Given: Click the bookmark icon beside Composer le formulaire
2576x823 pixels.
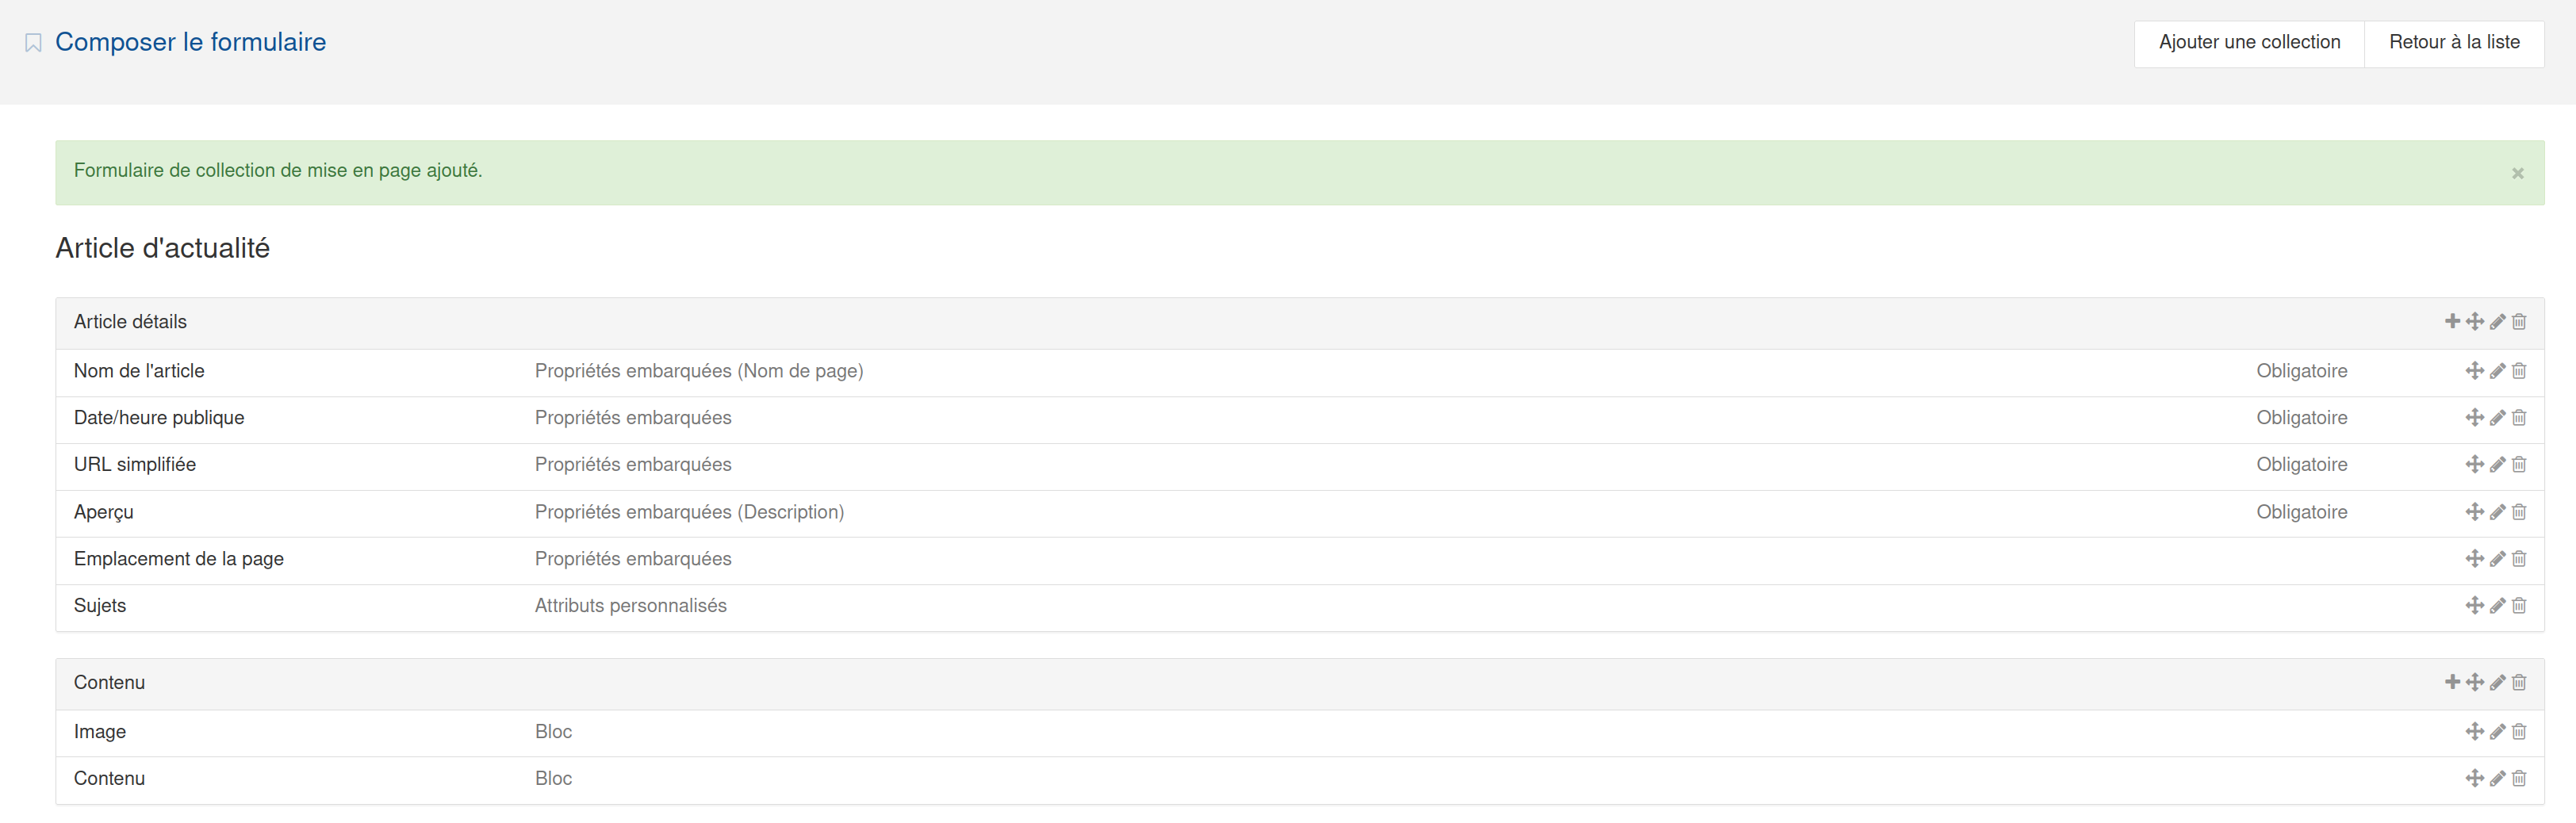Looking at the screenshot, I should (x=33, y=43).
